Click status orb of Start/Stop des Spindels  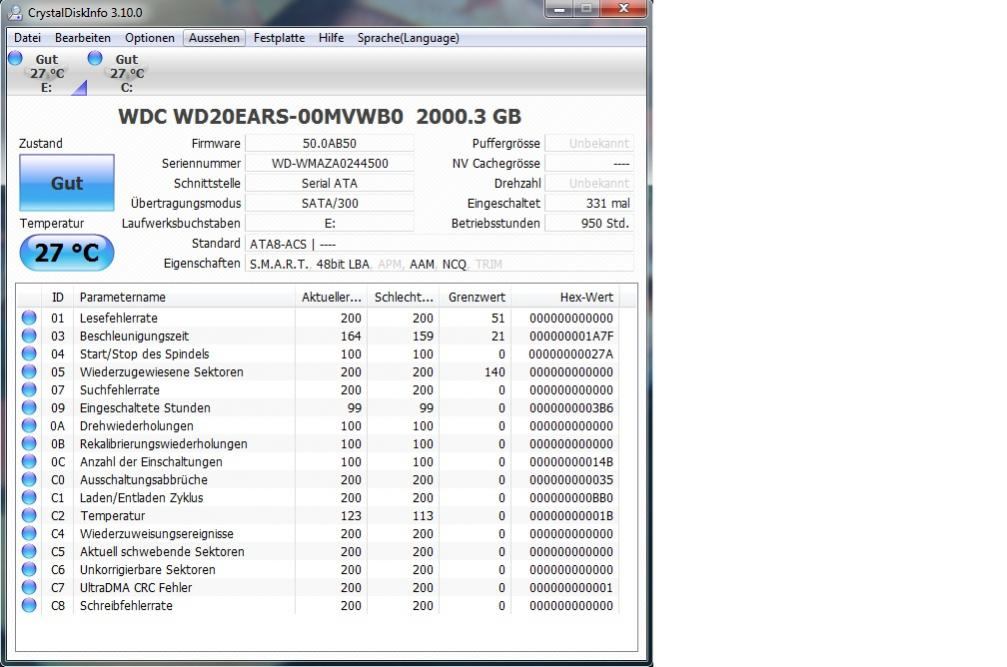click(29, 354)
